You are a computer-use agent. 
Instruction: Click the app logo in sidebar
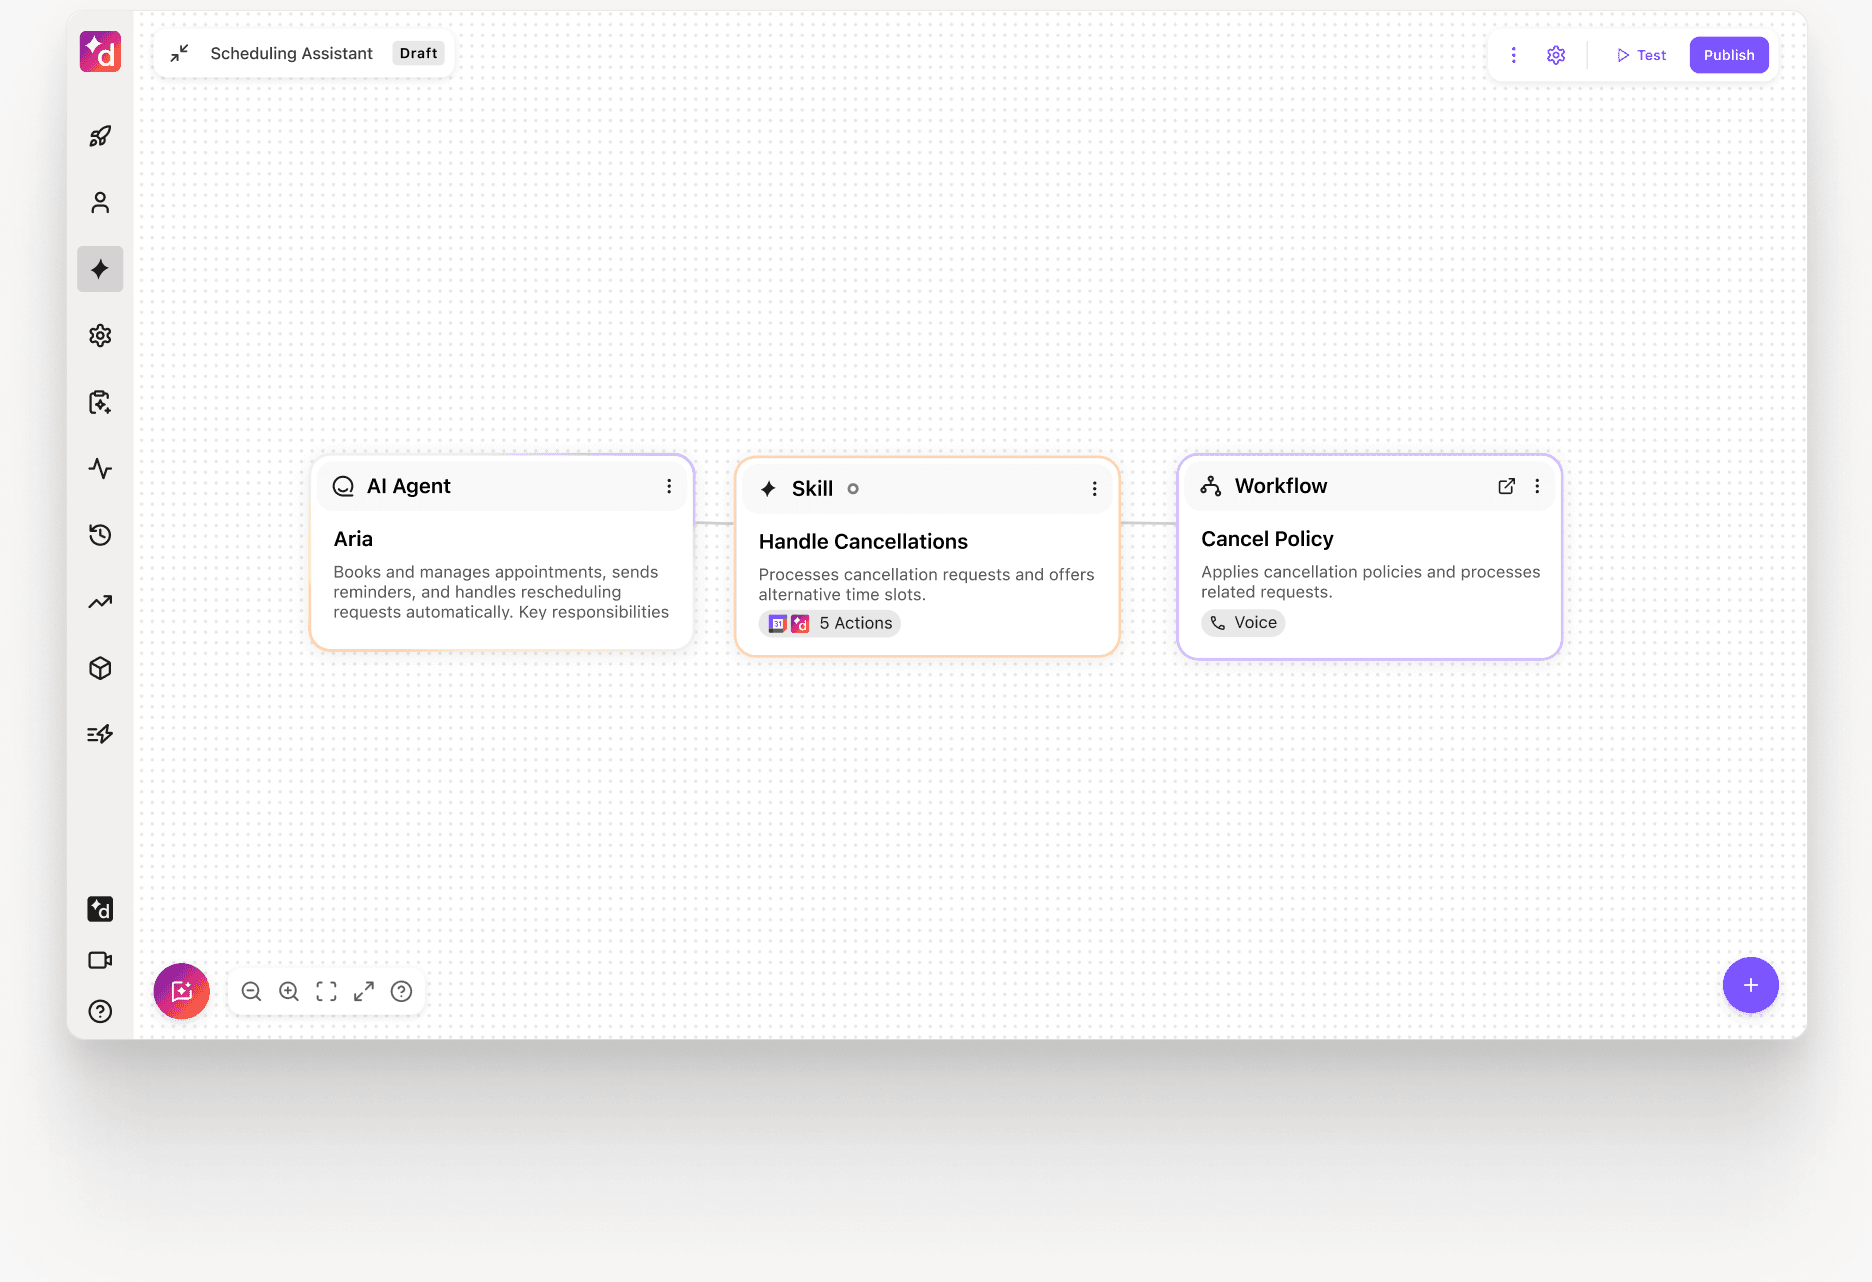pos(100,52)
